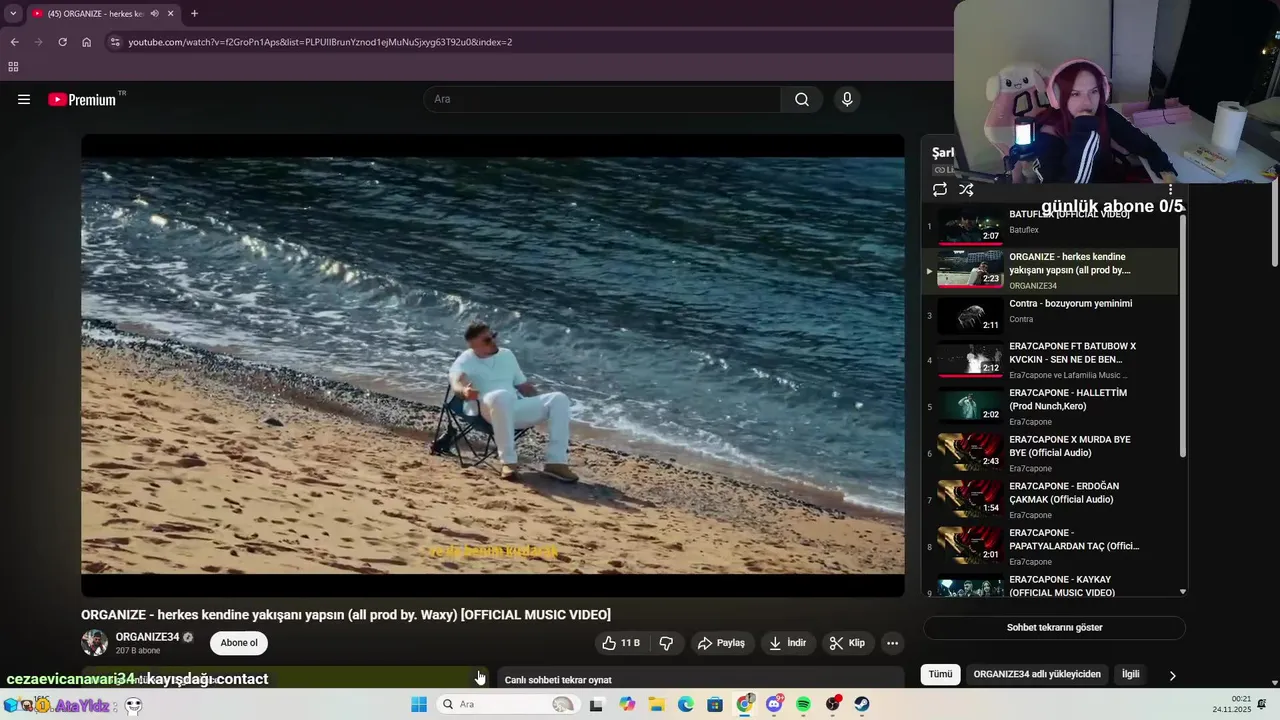1280x720 pixels.
Task: Select ERA7CAPONE X MURDA BYE BYE
Action: [x=1052, y=453]
